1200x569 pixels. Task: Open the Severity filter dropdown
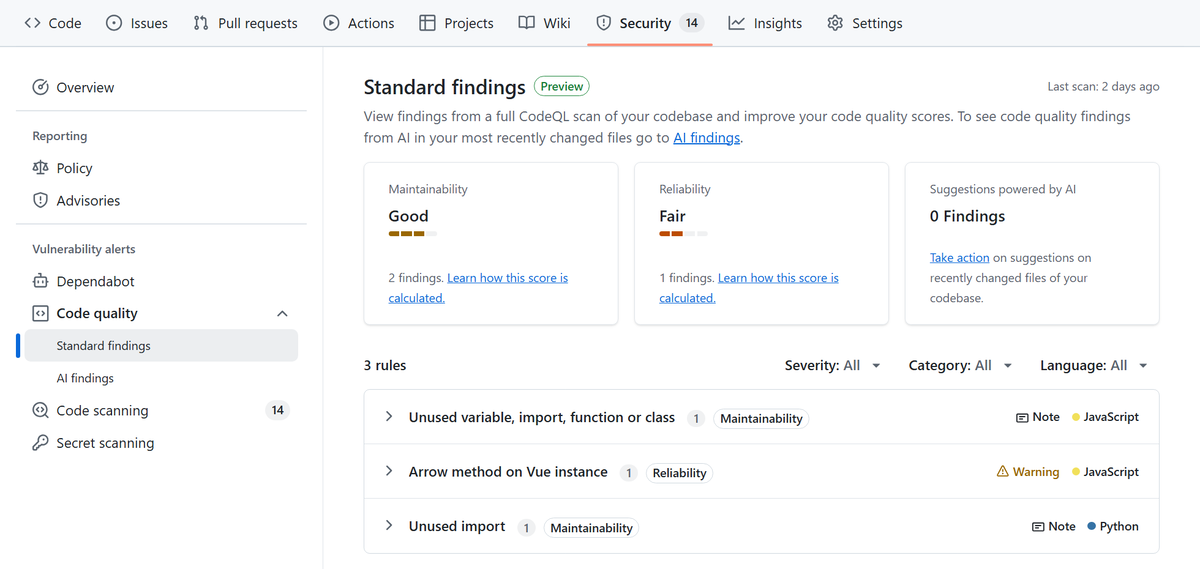point(833,366)
